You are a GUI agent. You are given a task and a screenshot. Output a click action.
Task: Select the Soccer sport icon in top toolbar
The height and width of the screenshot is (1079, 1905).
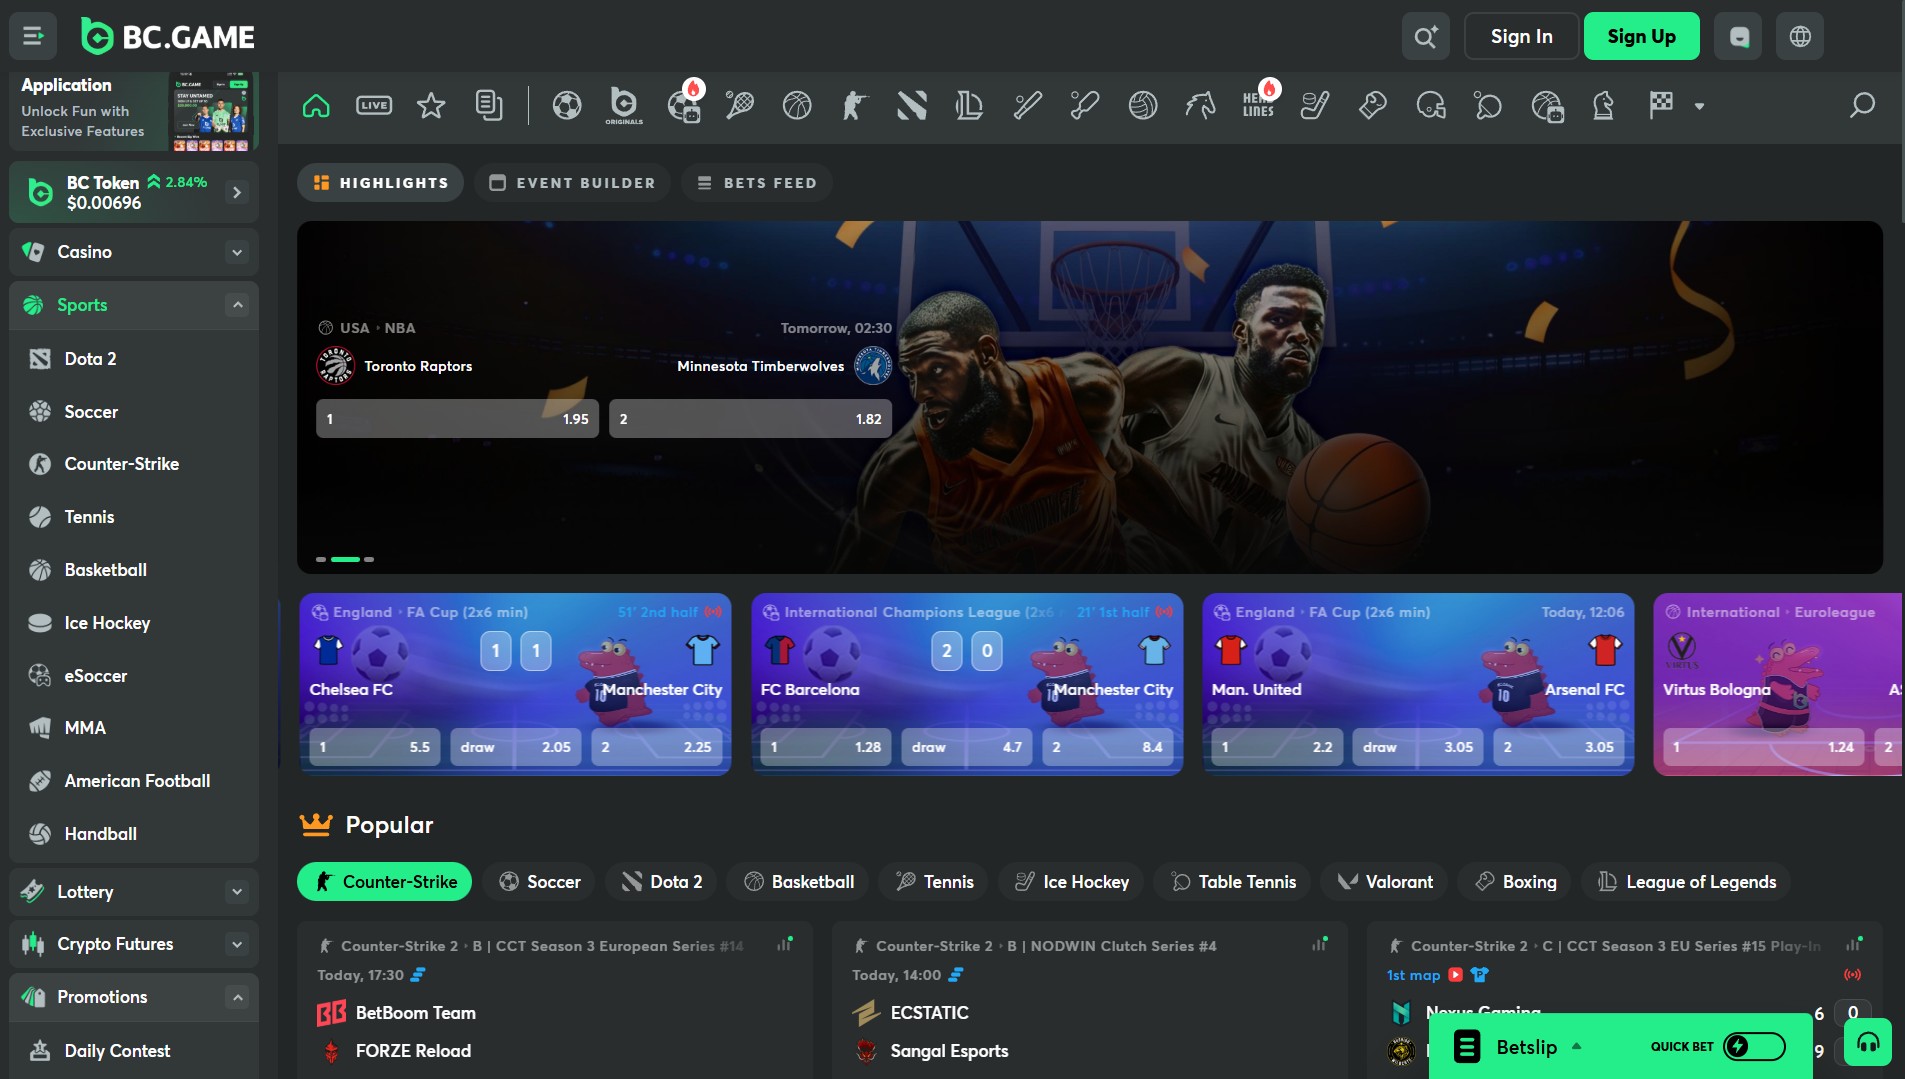click(566, 105)
